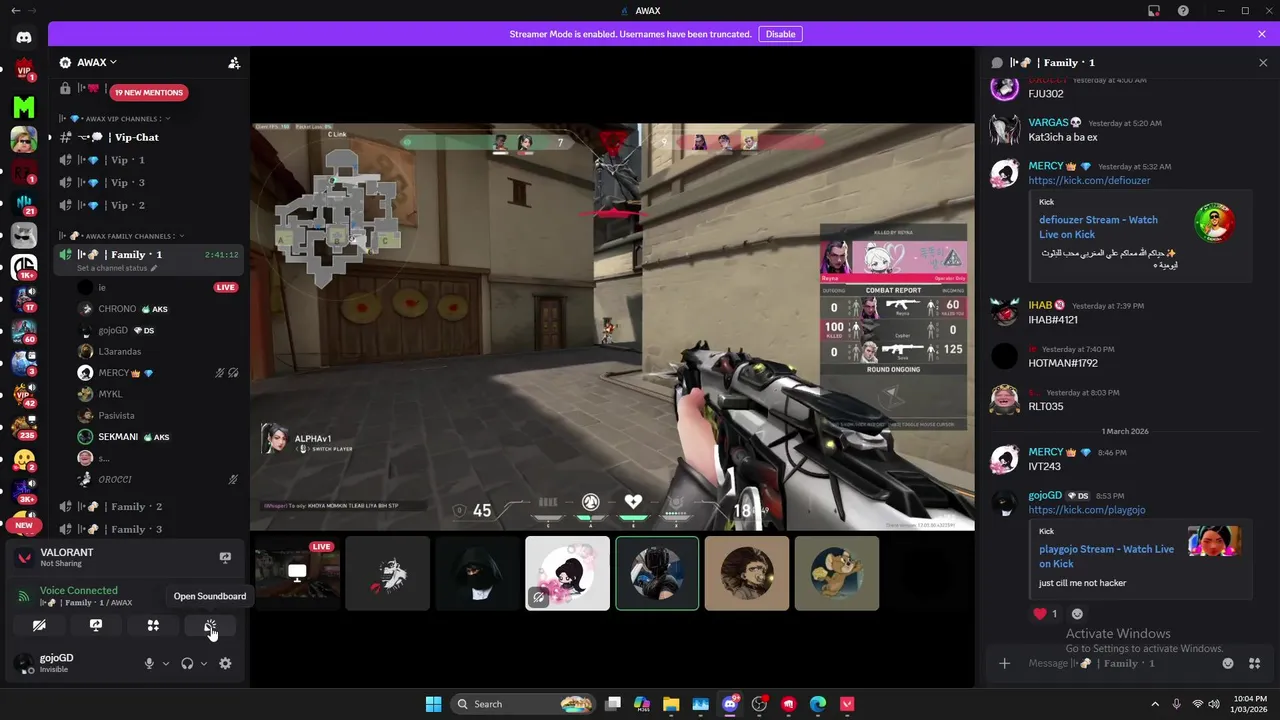This screenshot has height=720, width=1280.
Task: Open the Vip-Chat text channel
Action: 147,137
